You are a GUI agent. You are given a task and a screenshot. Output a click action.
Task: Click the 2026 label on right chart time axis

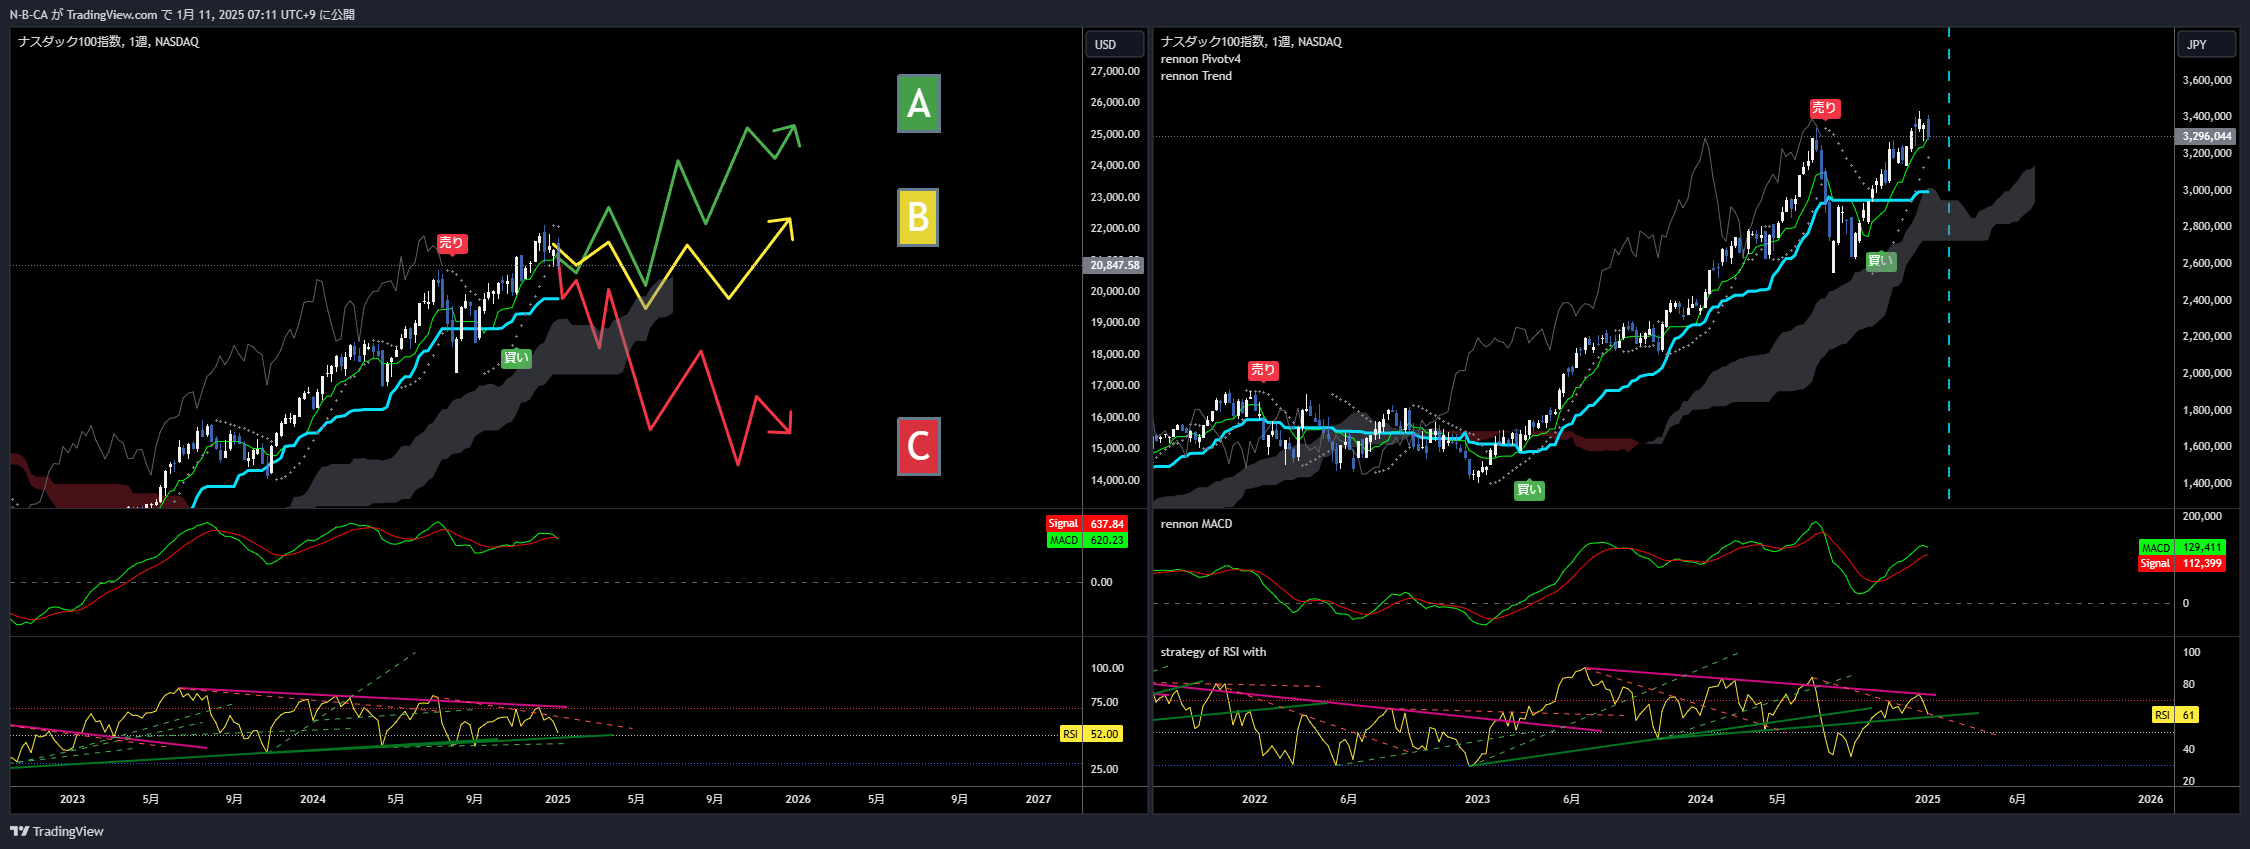point(2150,799)
